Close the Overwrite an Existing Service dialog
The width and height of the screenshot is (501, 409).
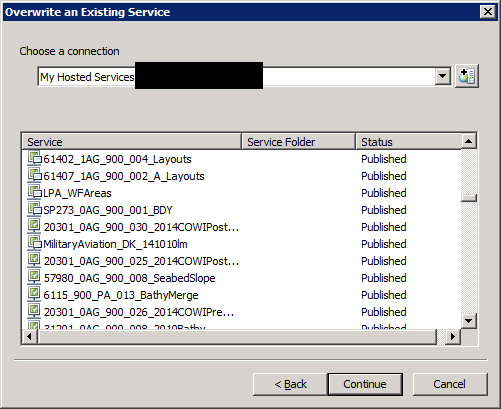[488, 12]
